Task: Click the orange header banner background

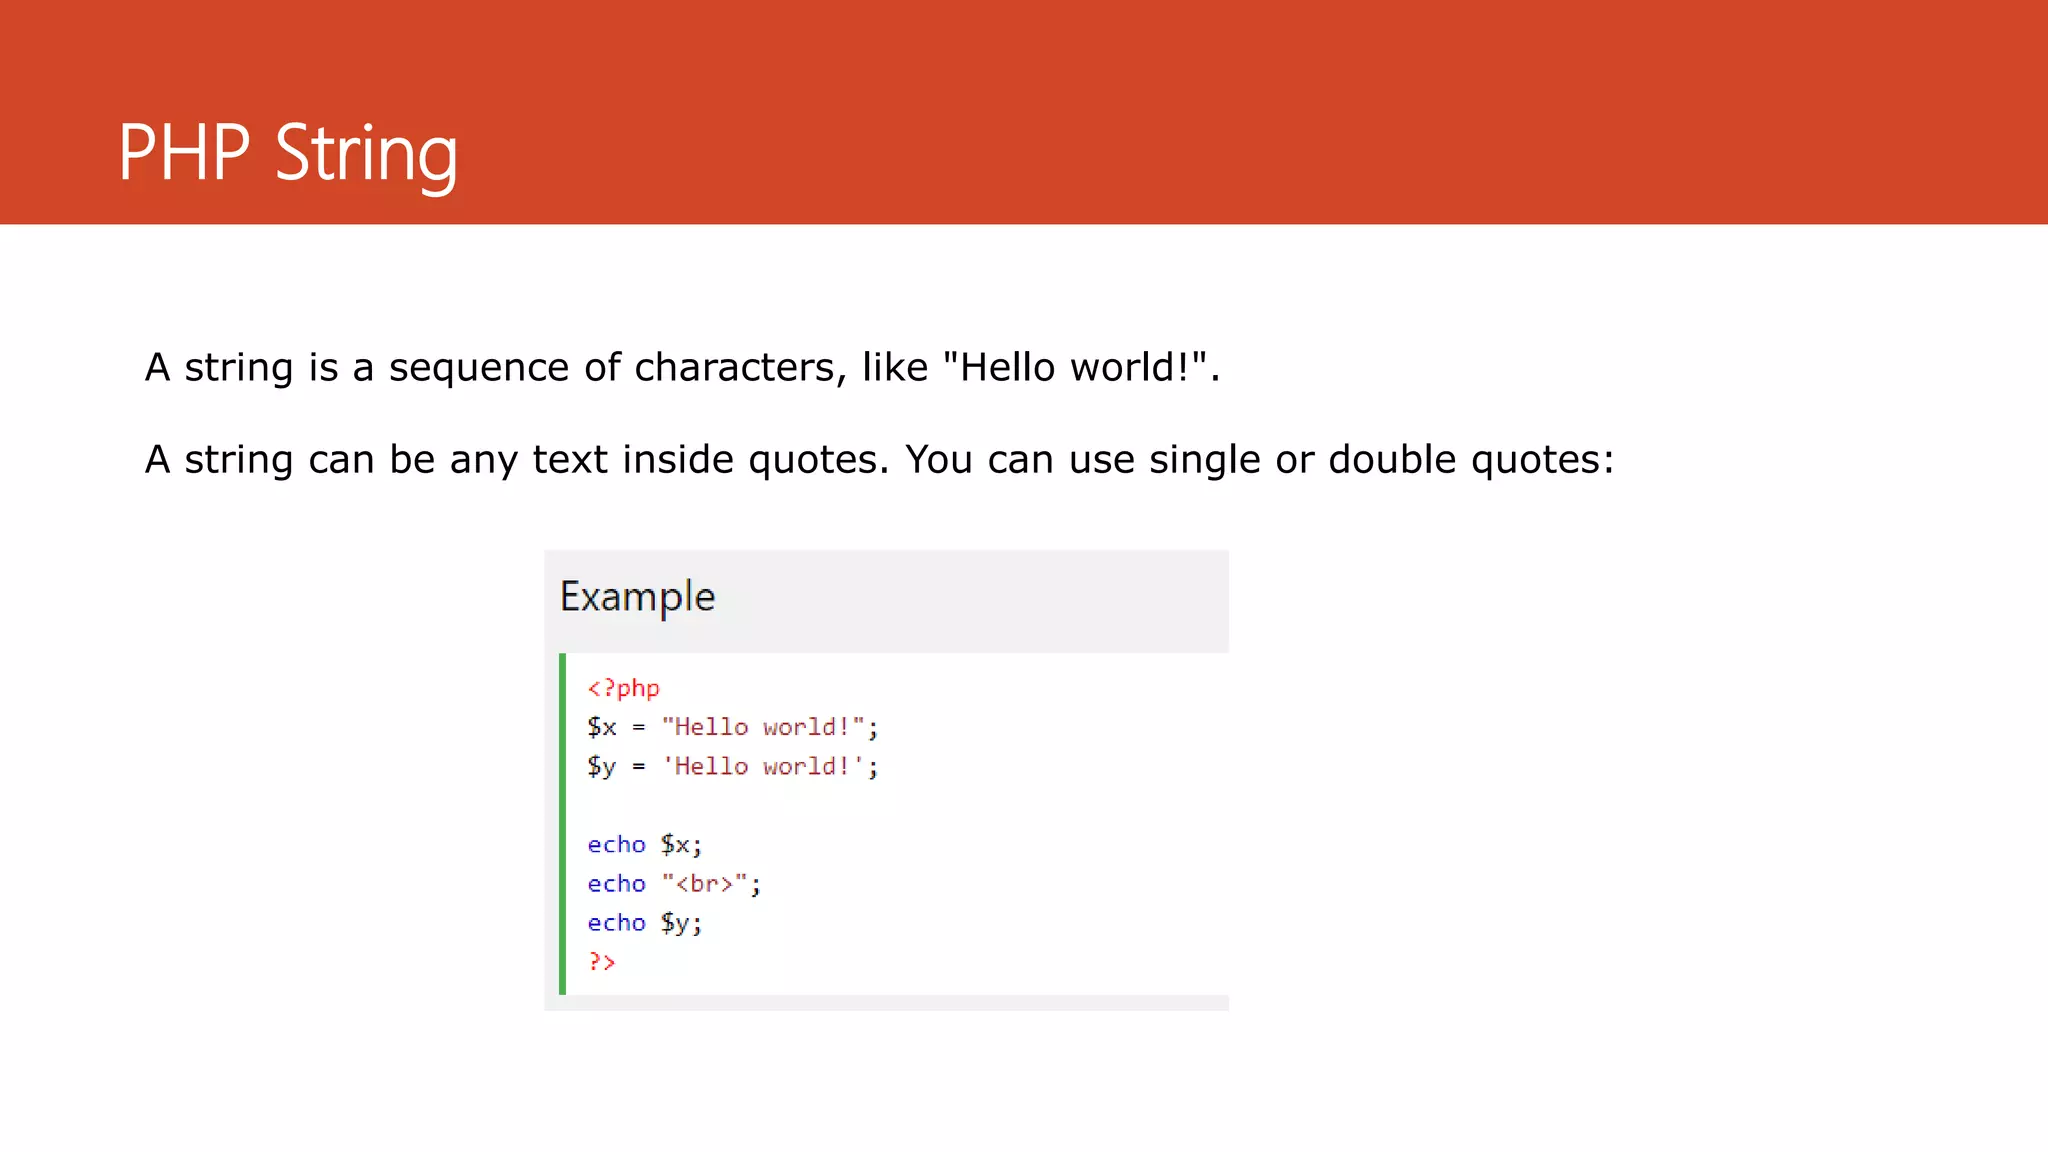Action: coord(1300,110)
